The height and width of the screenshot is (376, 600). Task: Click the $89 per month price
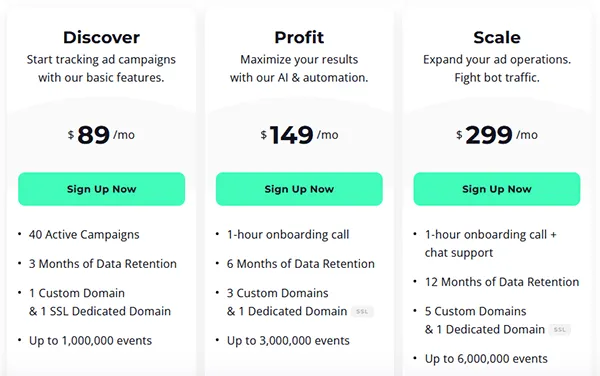101,135
